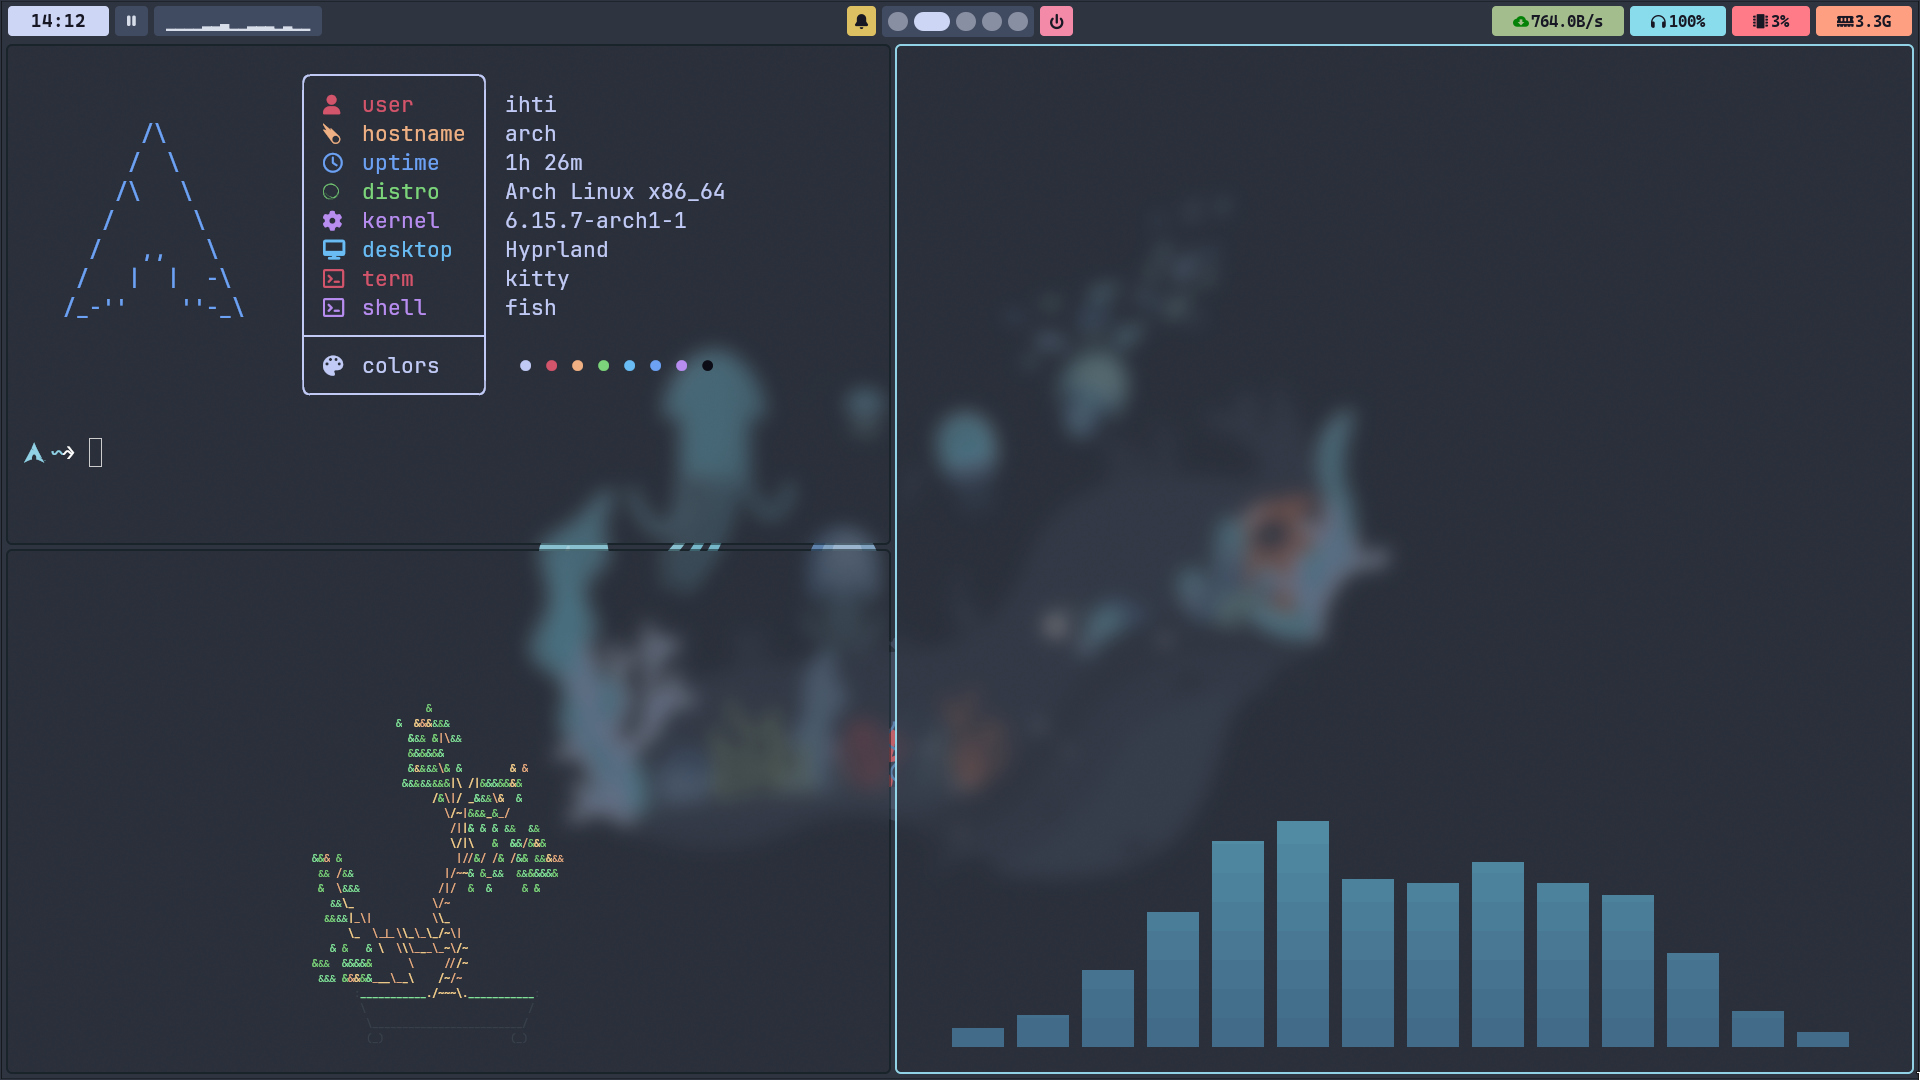Switch to the fifth workspace dot
1920x1080 pixels.
click(x=1018, y=21)
